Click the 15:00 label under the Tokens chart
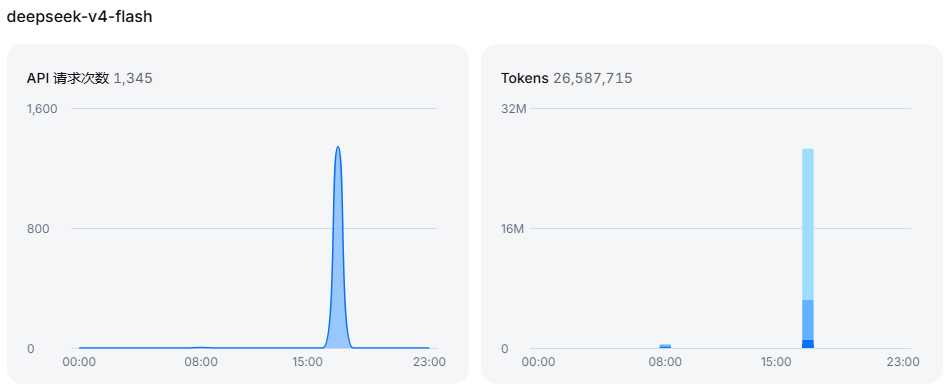The height and width of the screenshot is (388, 950). (776, 362)
